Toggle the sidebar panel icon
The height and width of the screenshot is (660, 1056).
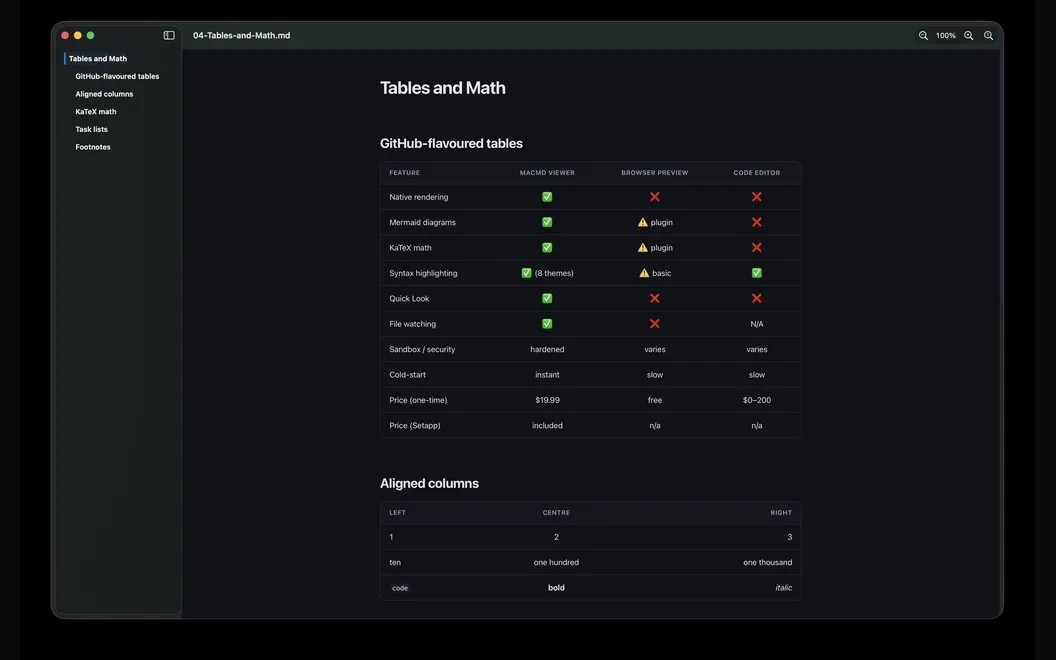pos(169,35)
